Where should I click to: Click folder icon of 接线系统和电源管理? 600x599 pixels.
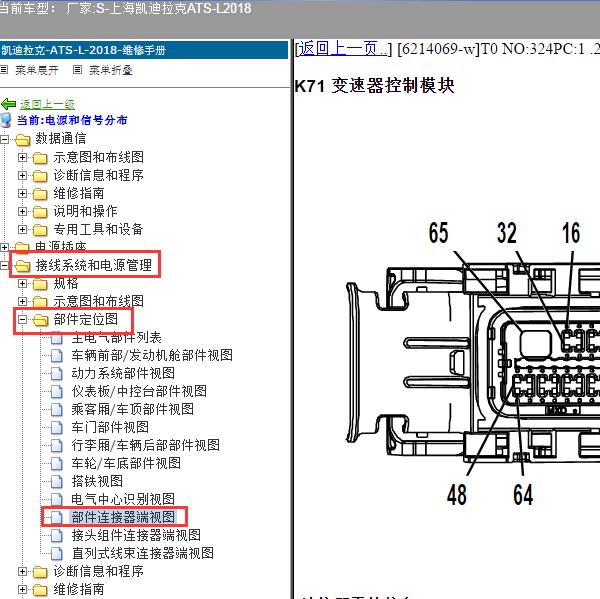pos(23,266)
